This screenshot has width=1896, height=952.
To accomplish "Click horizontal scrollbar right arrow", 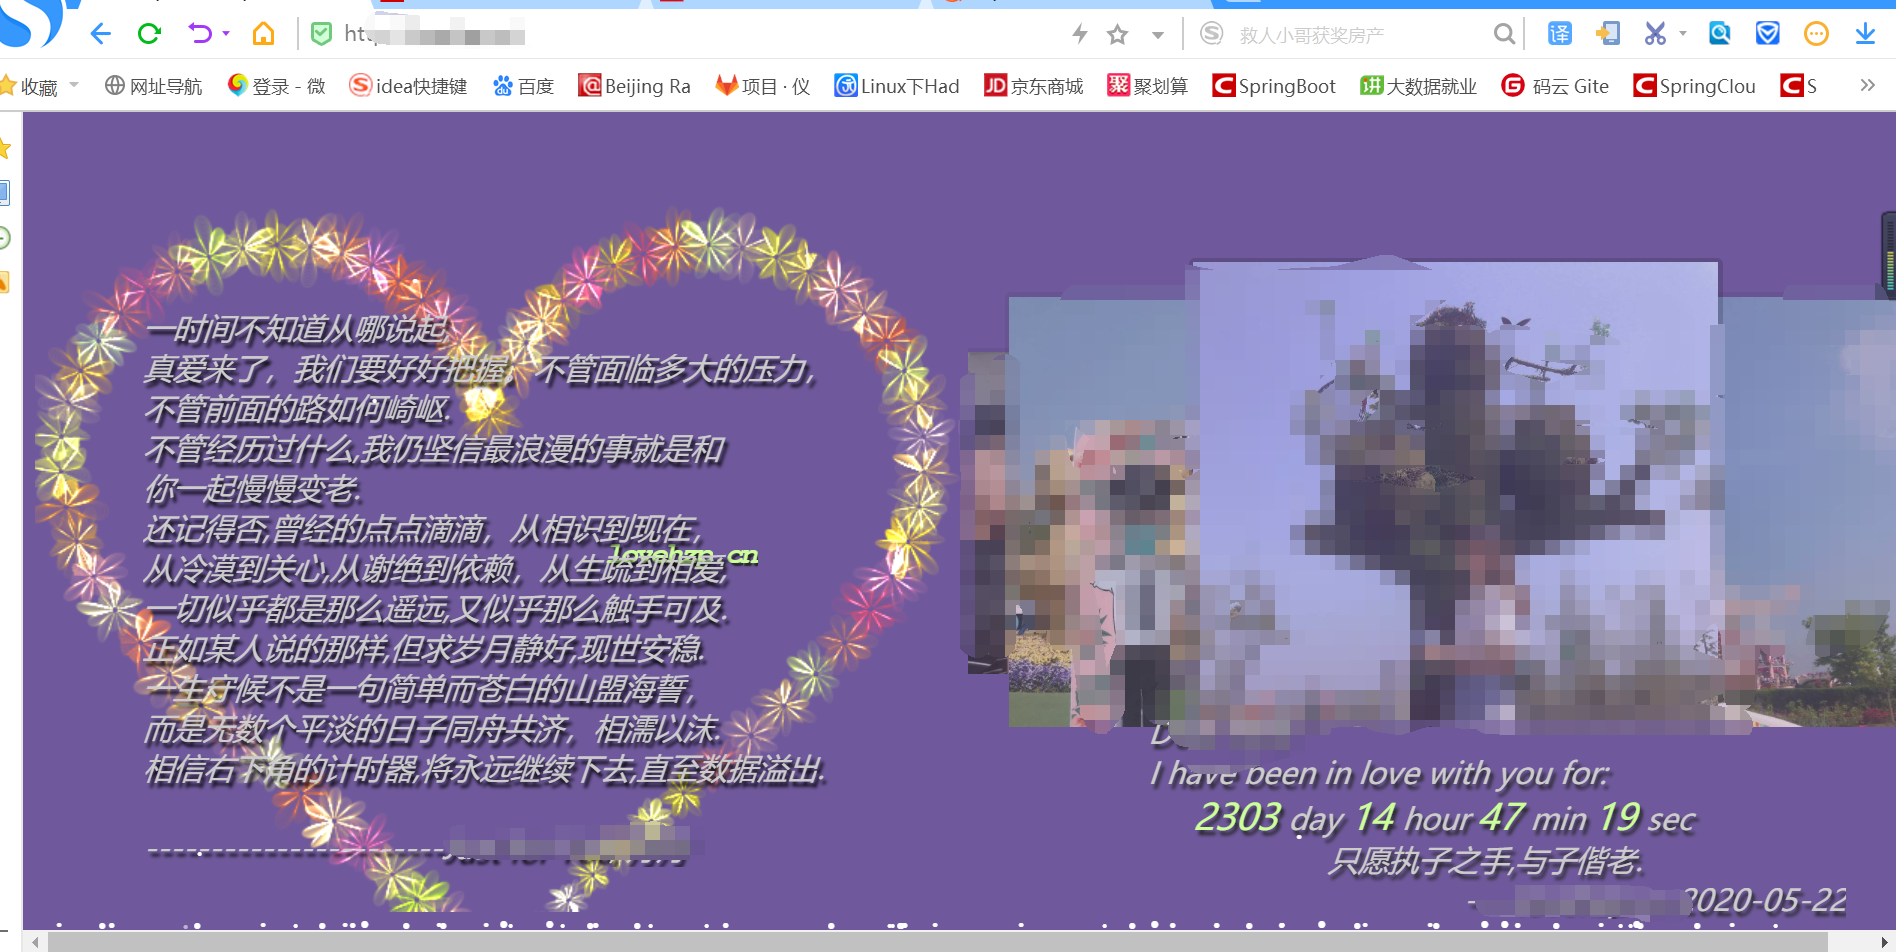I will [x=1885, y=943].
